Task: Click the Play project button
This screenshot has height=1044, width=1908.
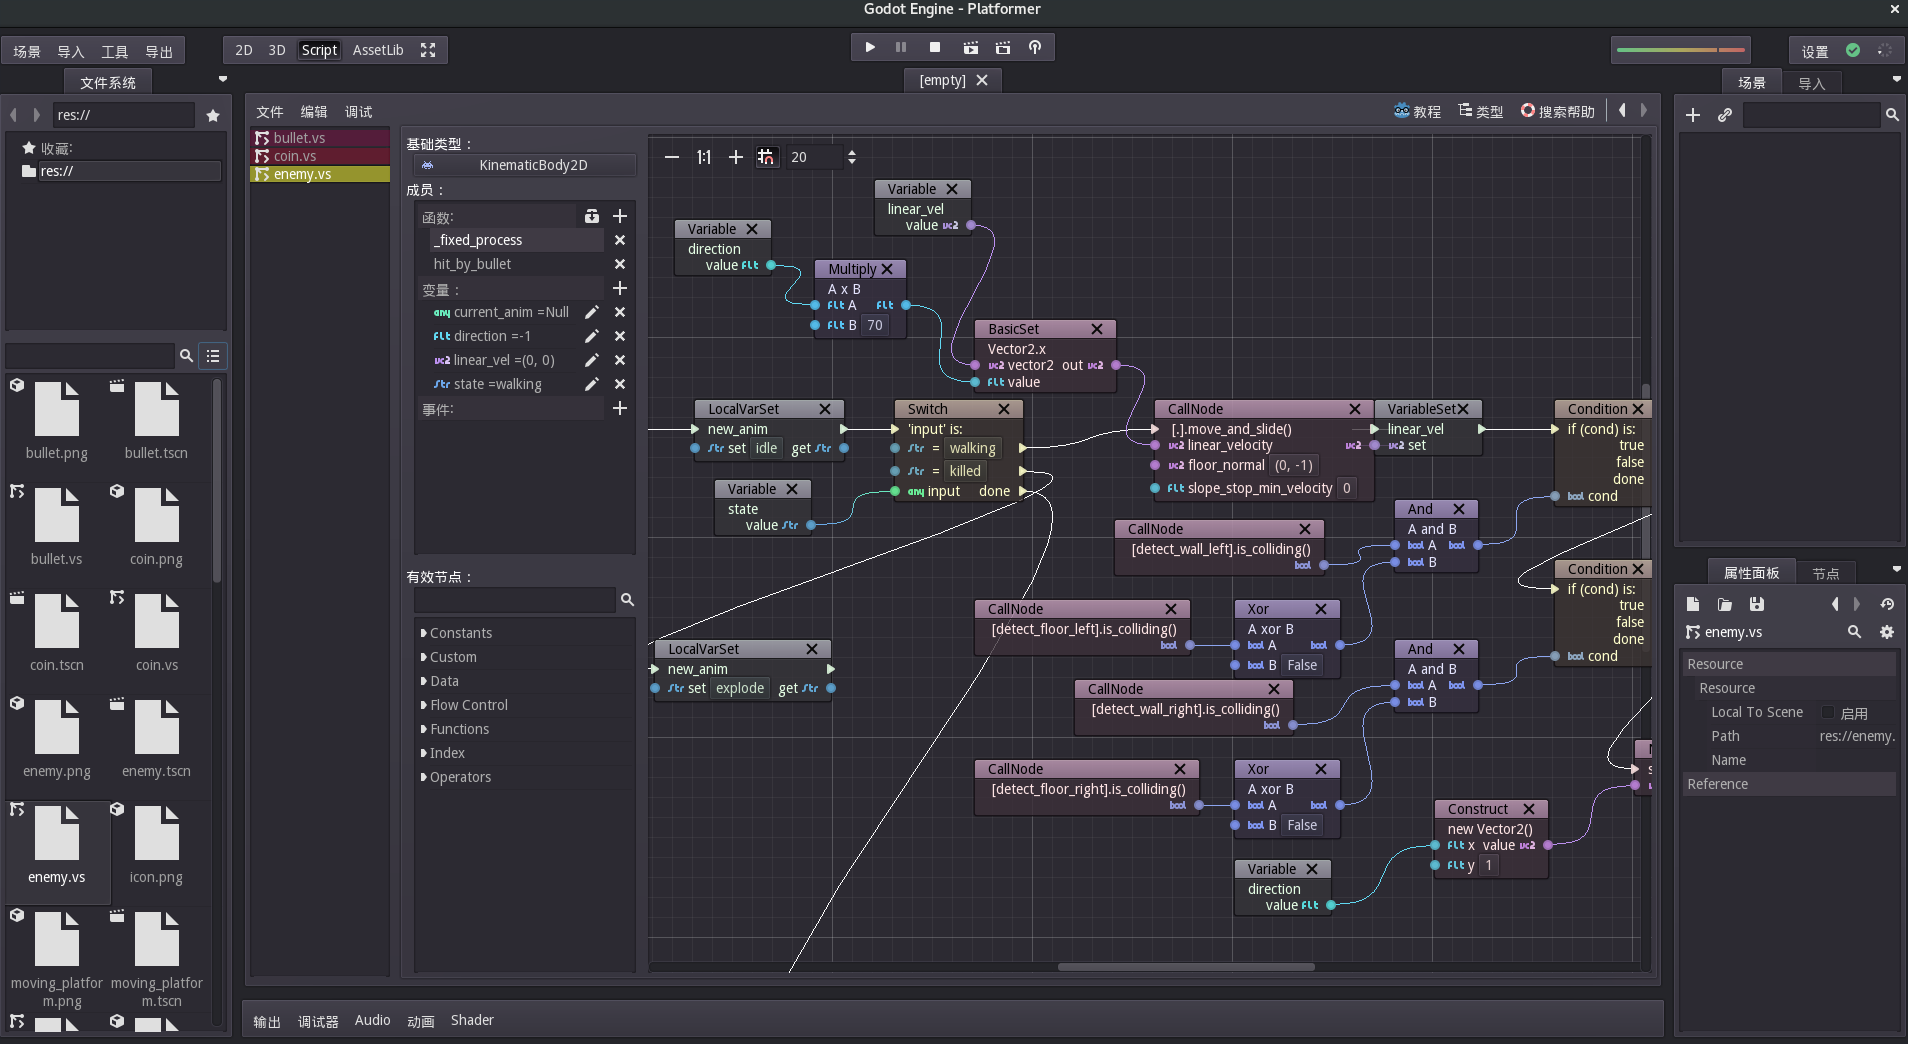Action: pyautogui.click(x=870, y=47)
